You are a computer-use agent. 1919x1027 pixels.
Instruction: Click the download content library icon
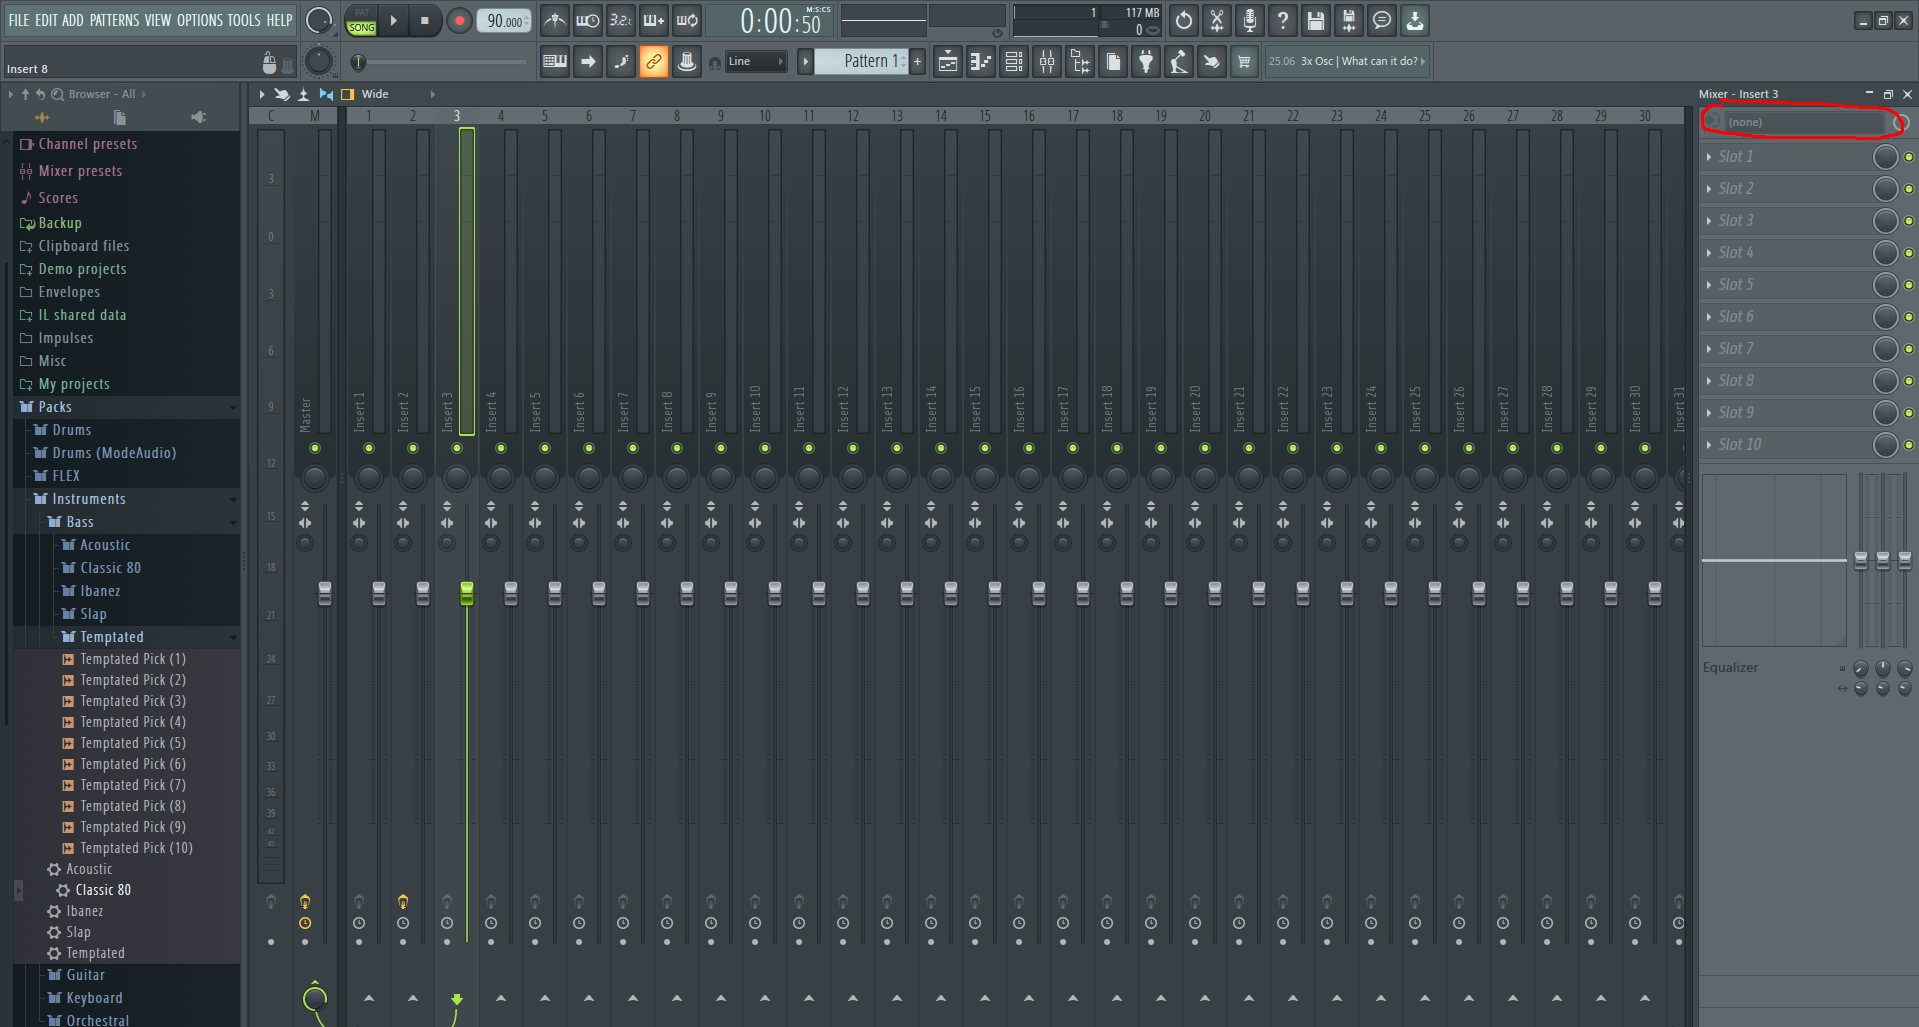pos(1415,20)
